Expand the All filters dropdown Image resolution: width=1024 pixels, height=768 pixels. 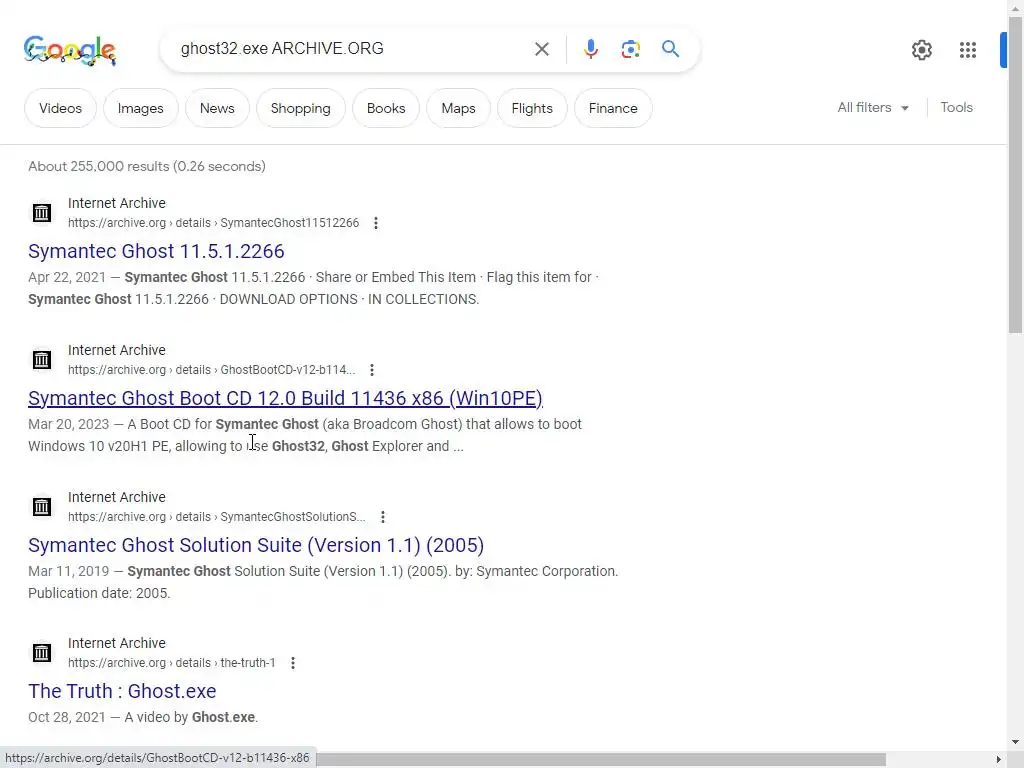(873, 108)
